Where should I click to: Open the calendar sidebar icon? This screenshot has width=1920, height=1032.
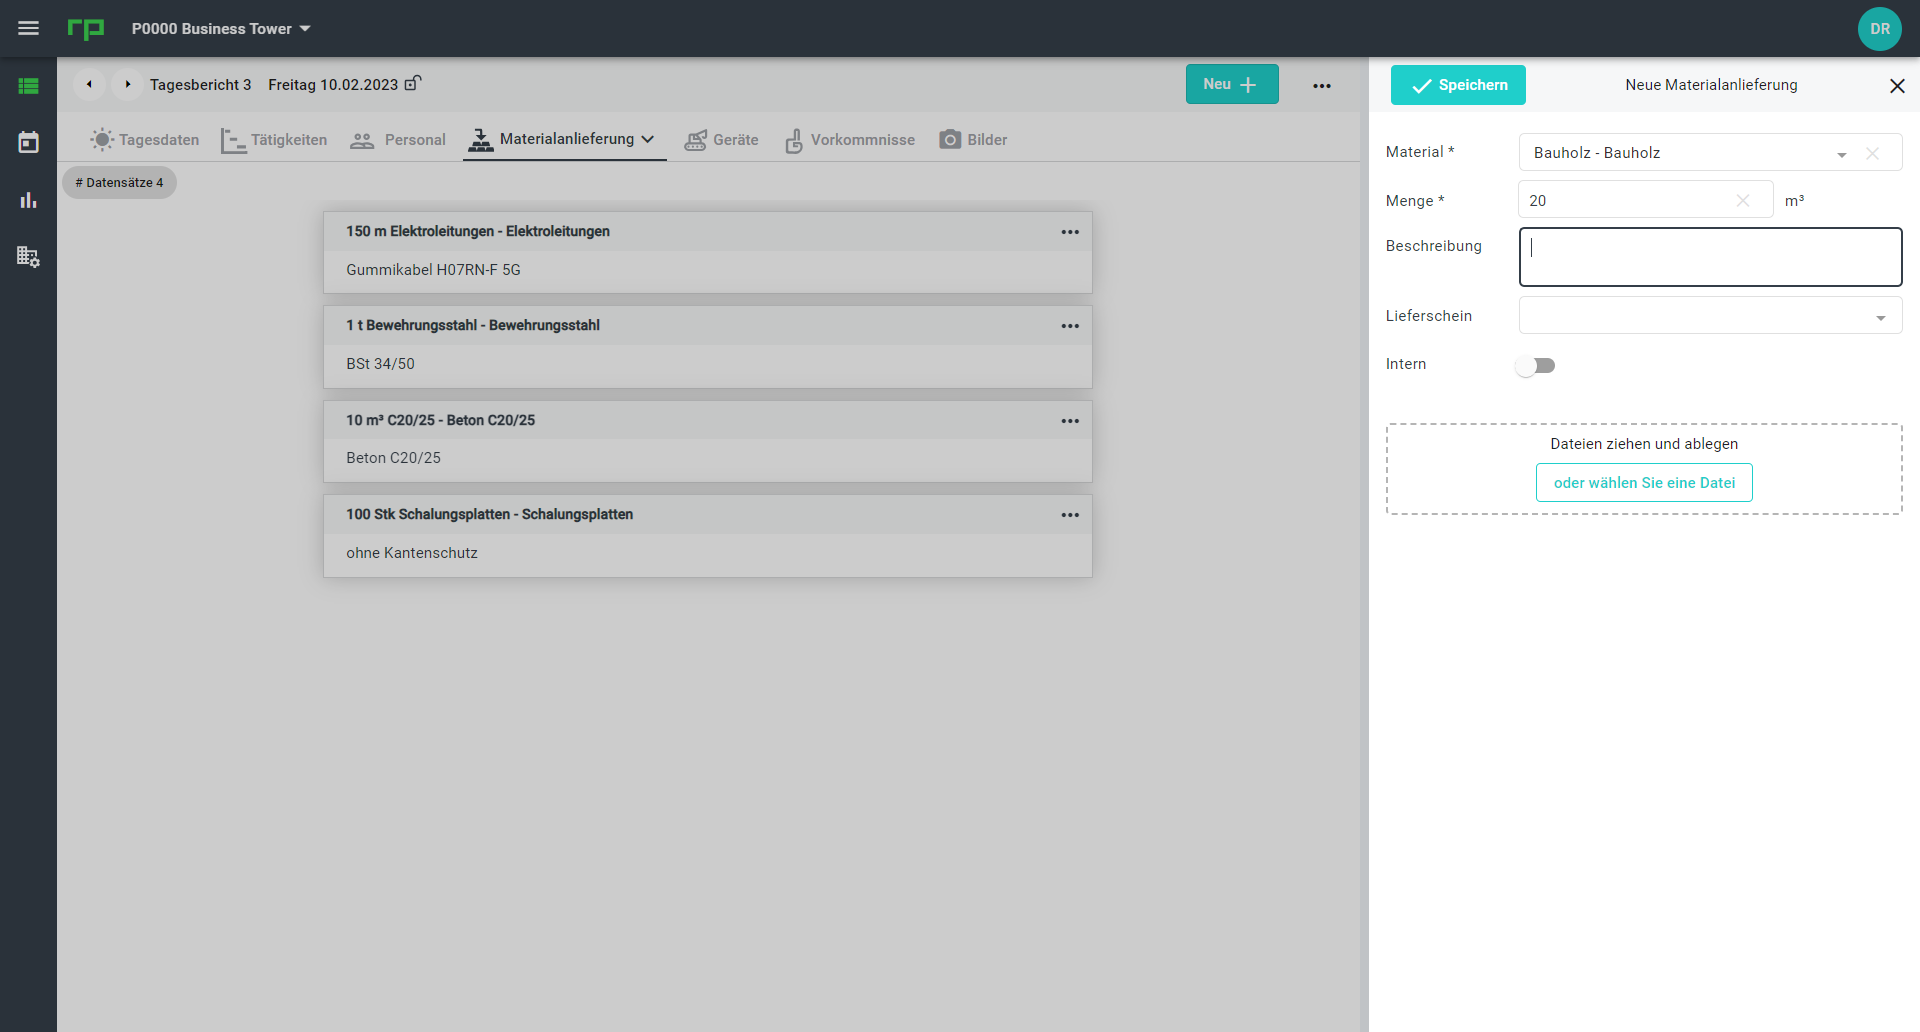pos(28,142)
